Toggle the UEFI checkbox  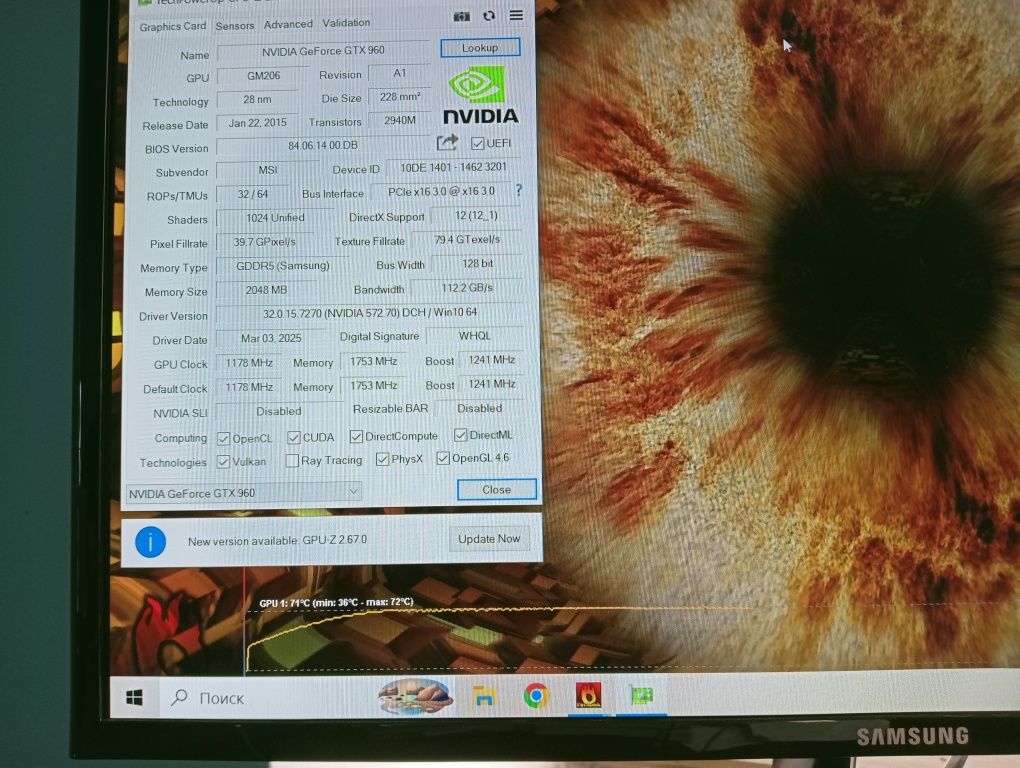coord(477,144)
